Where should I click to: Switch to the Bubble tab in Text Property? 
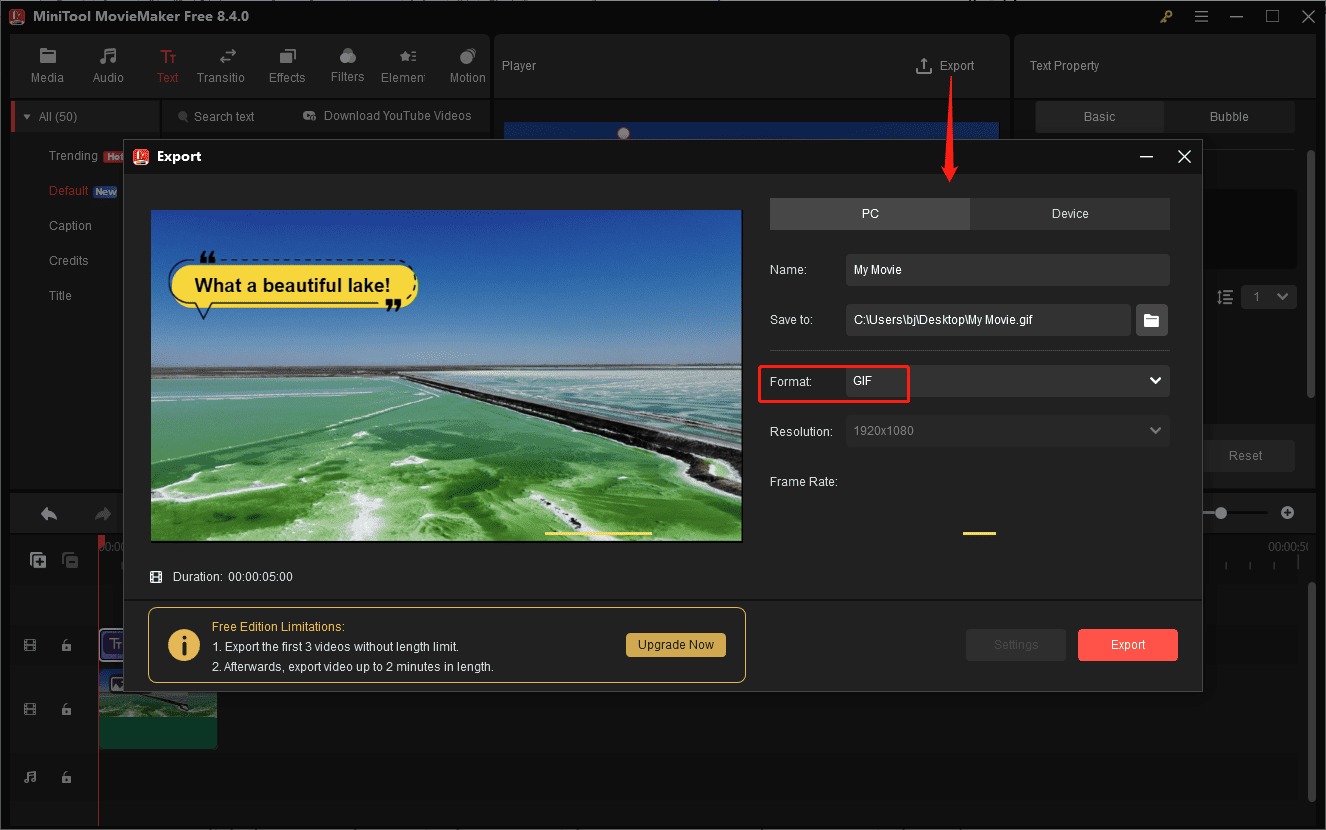tap(1229, 116)
